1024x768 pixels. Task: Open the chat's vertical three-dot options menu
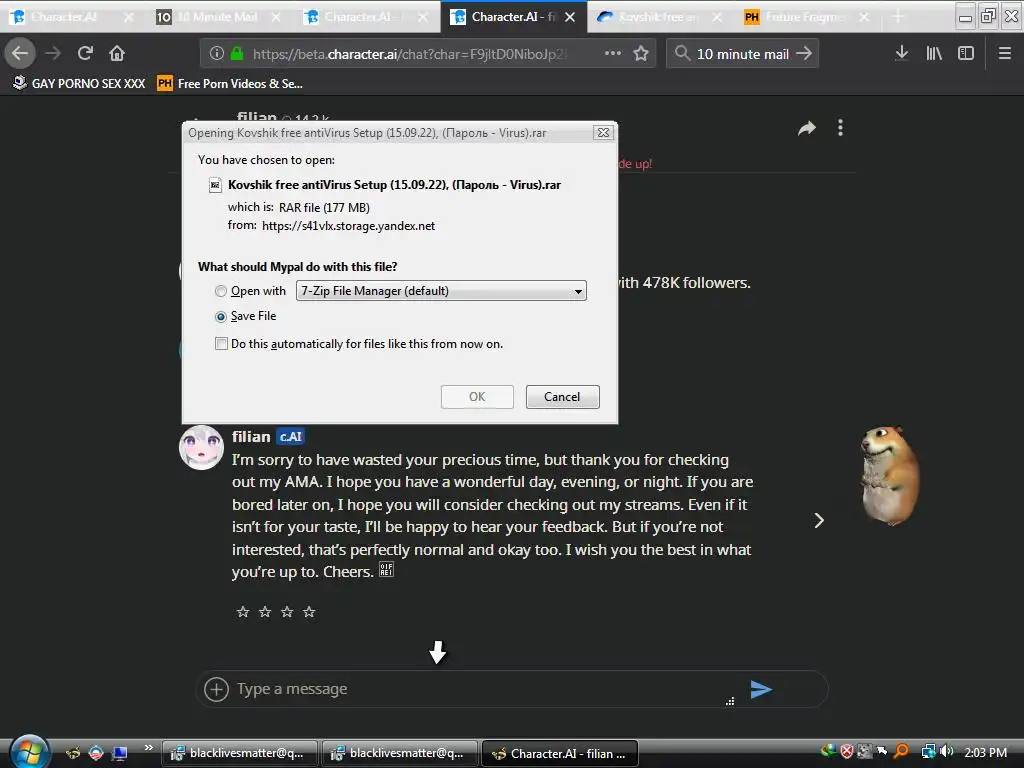840,128
